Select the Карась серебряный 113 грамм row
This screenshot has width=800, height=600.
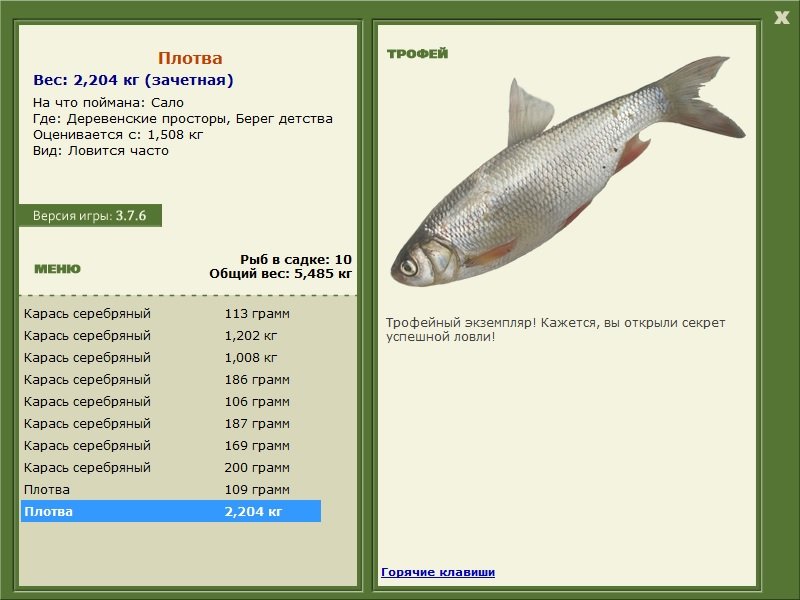(171, 314)
